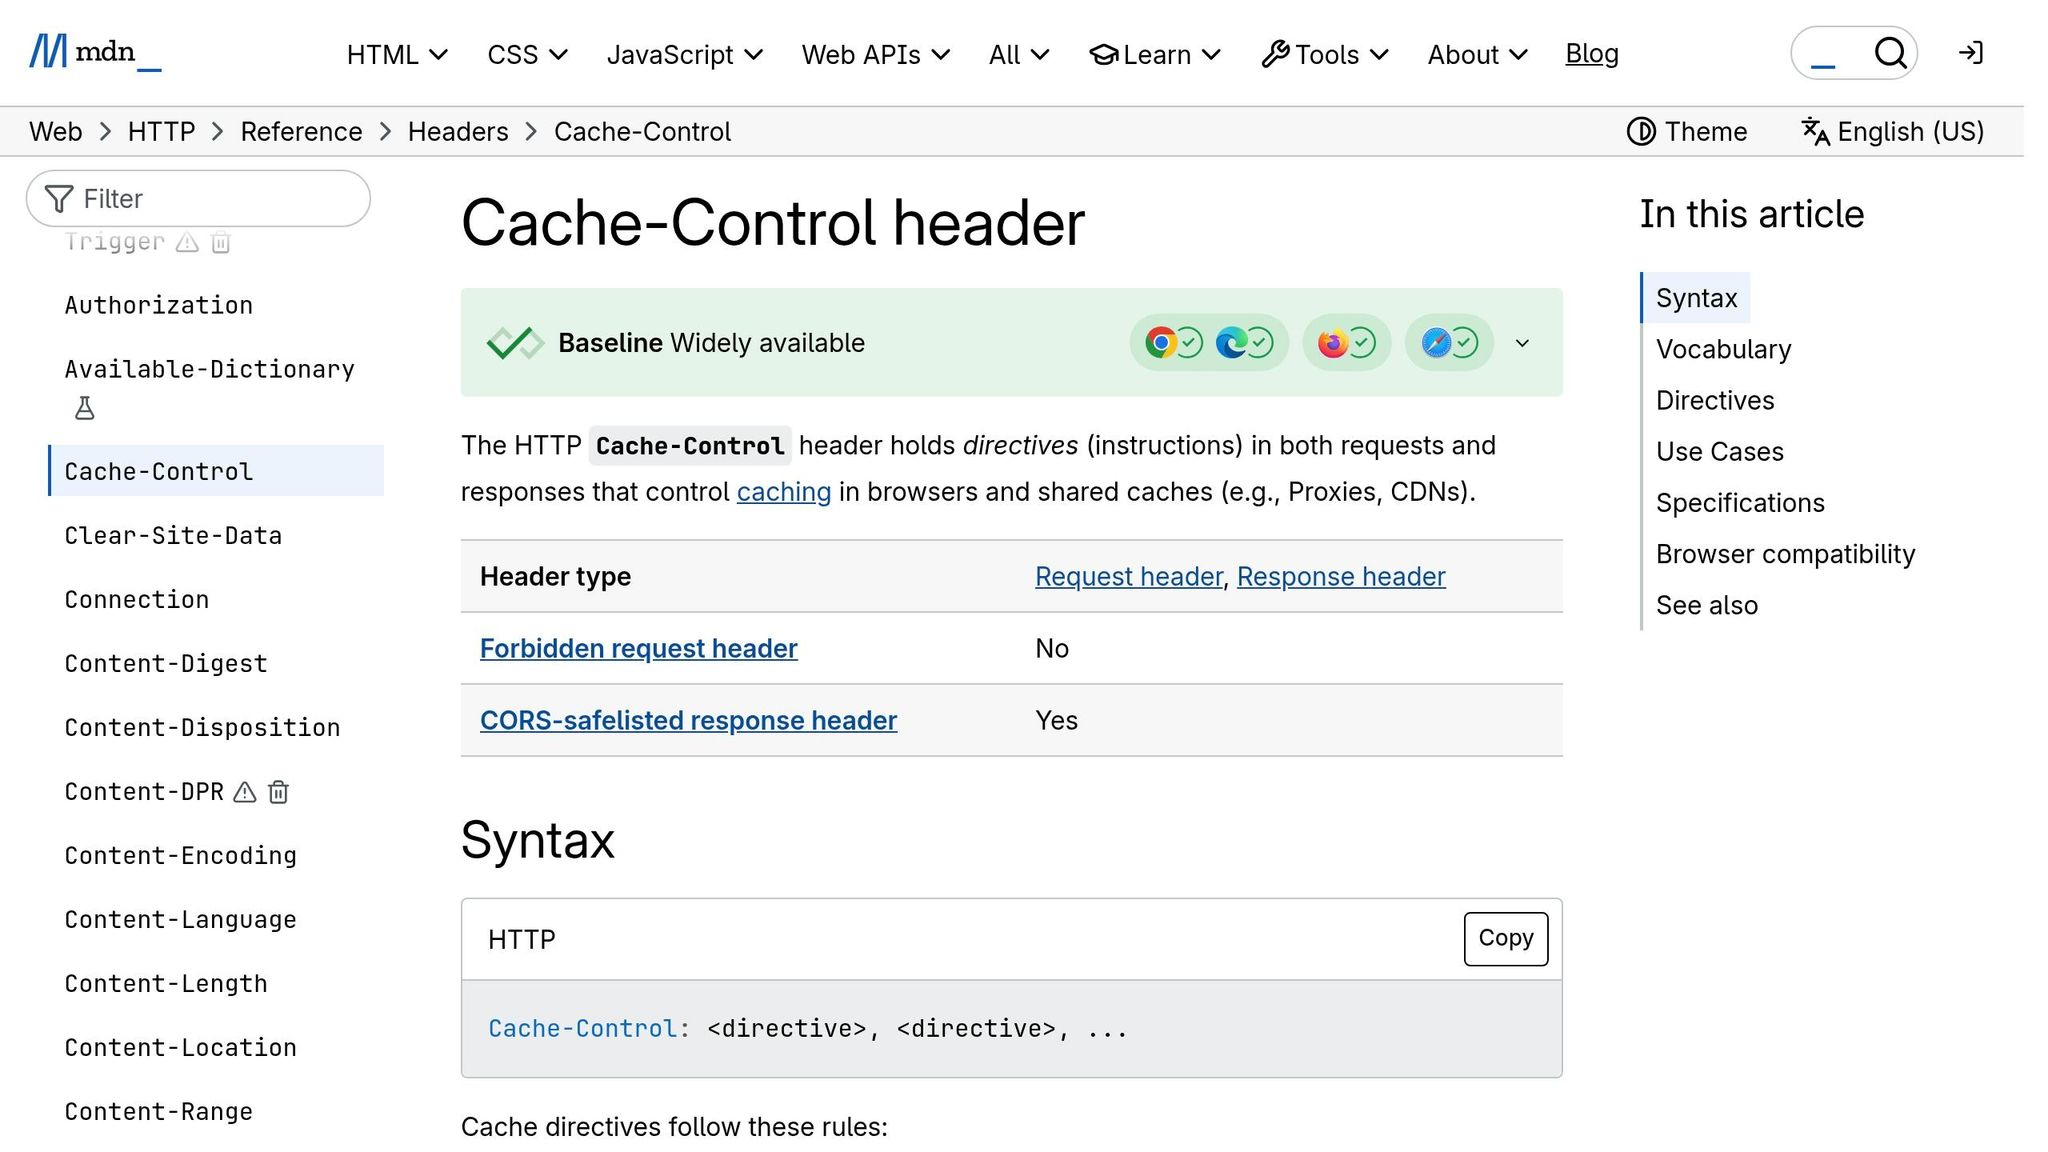Focus the sidebar Filter input

click(198, 198)
